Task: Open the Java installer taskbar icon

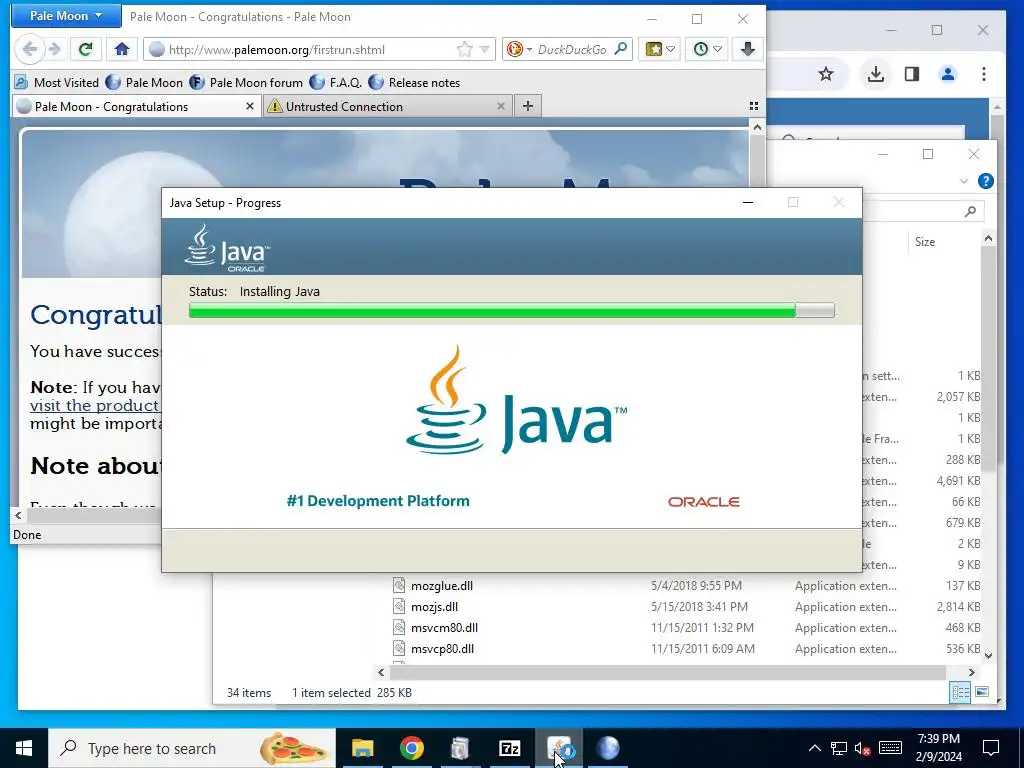Action: tap(559, 748)
